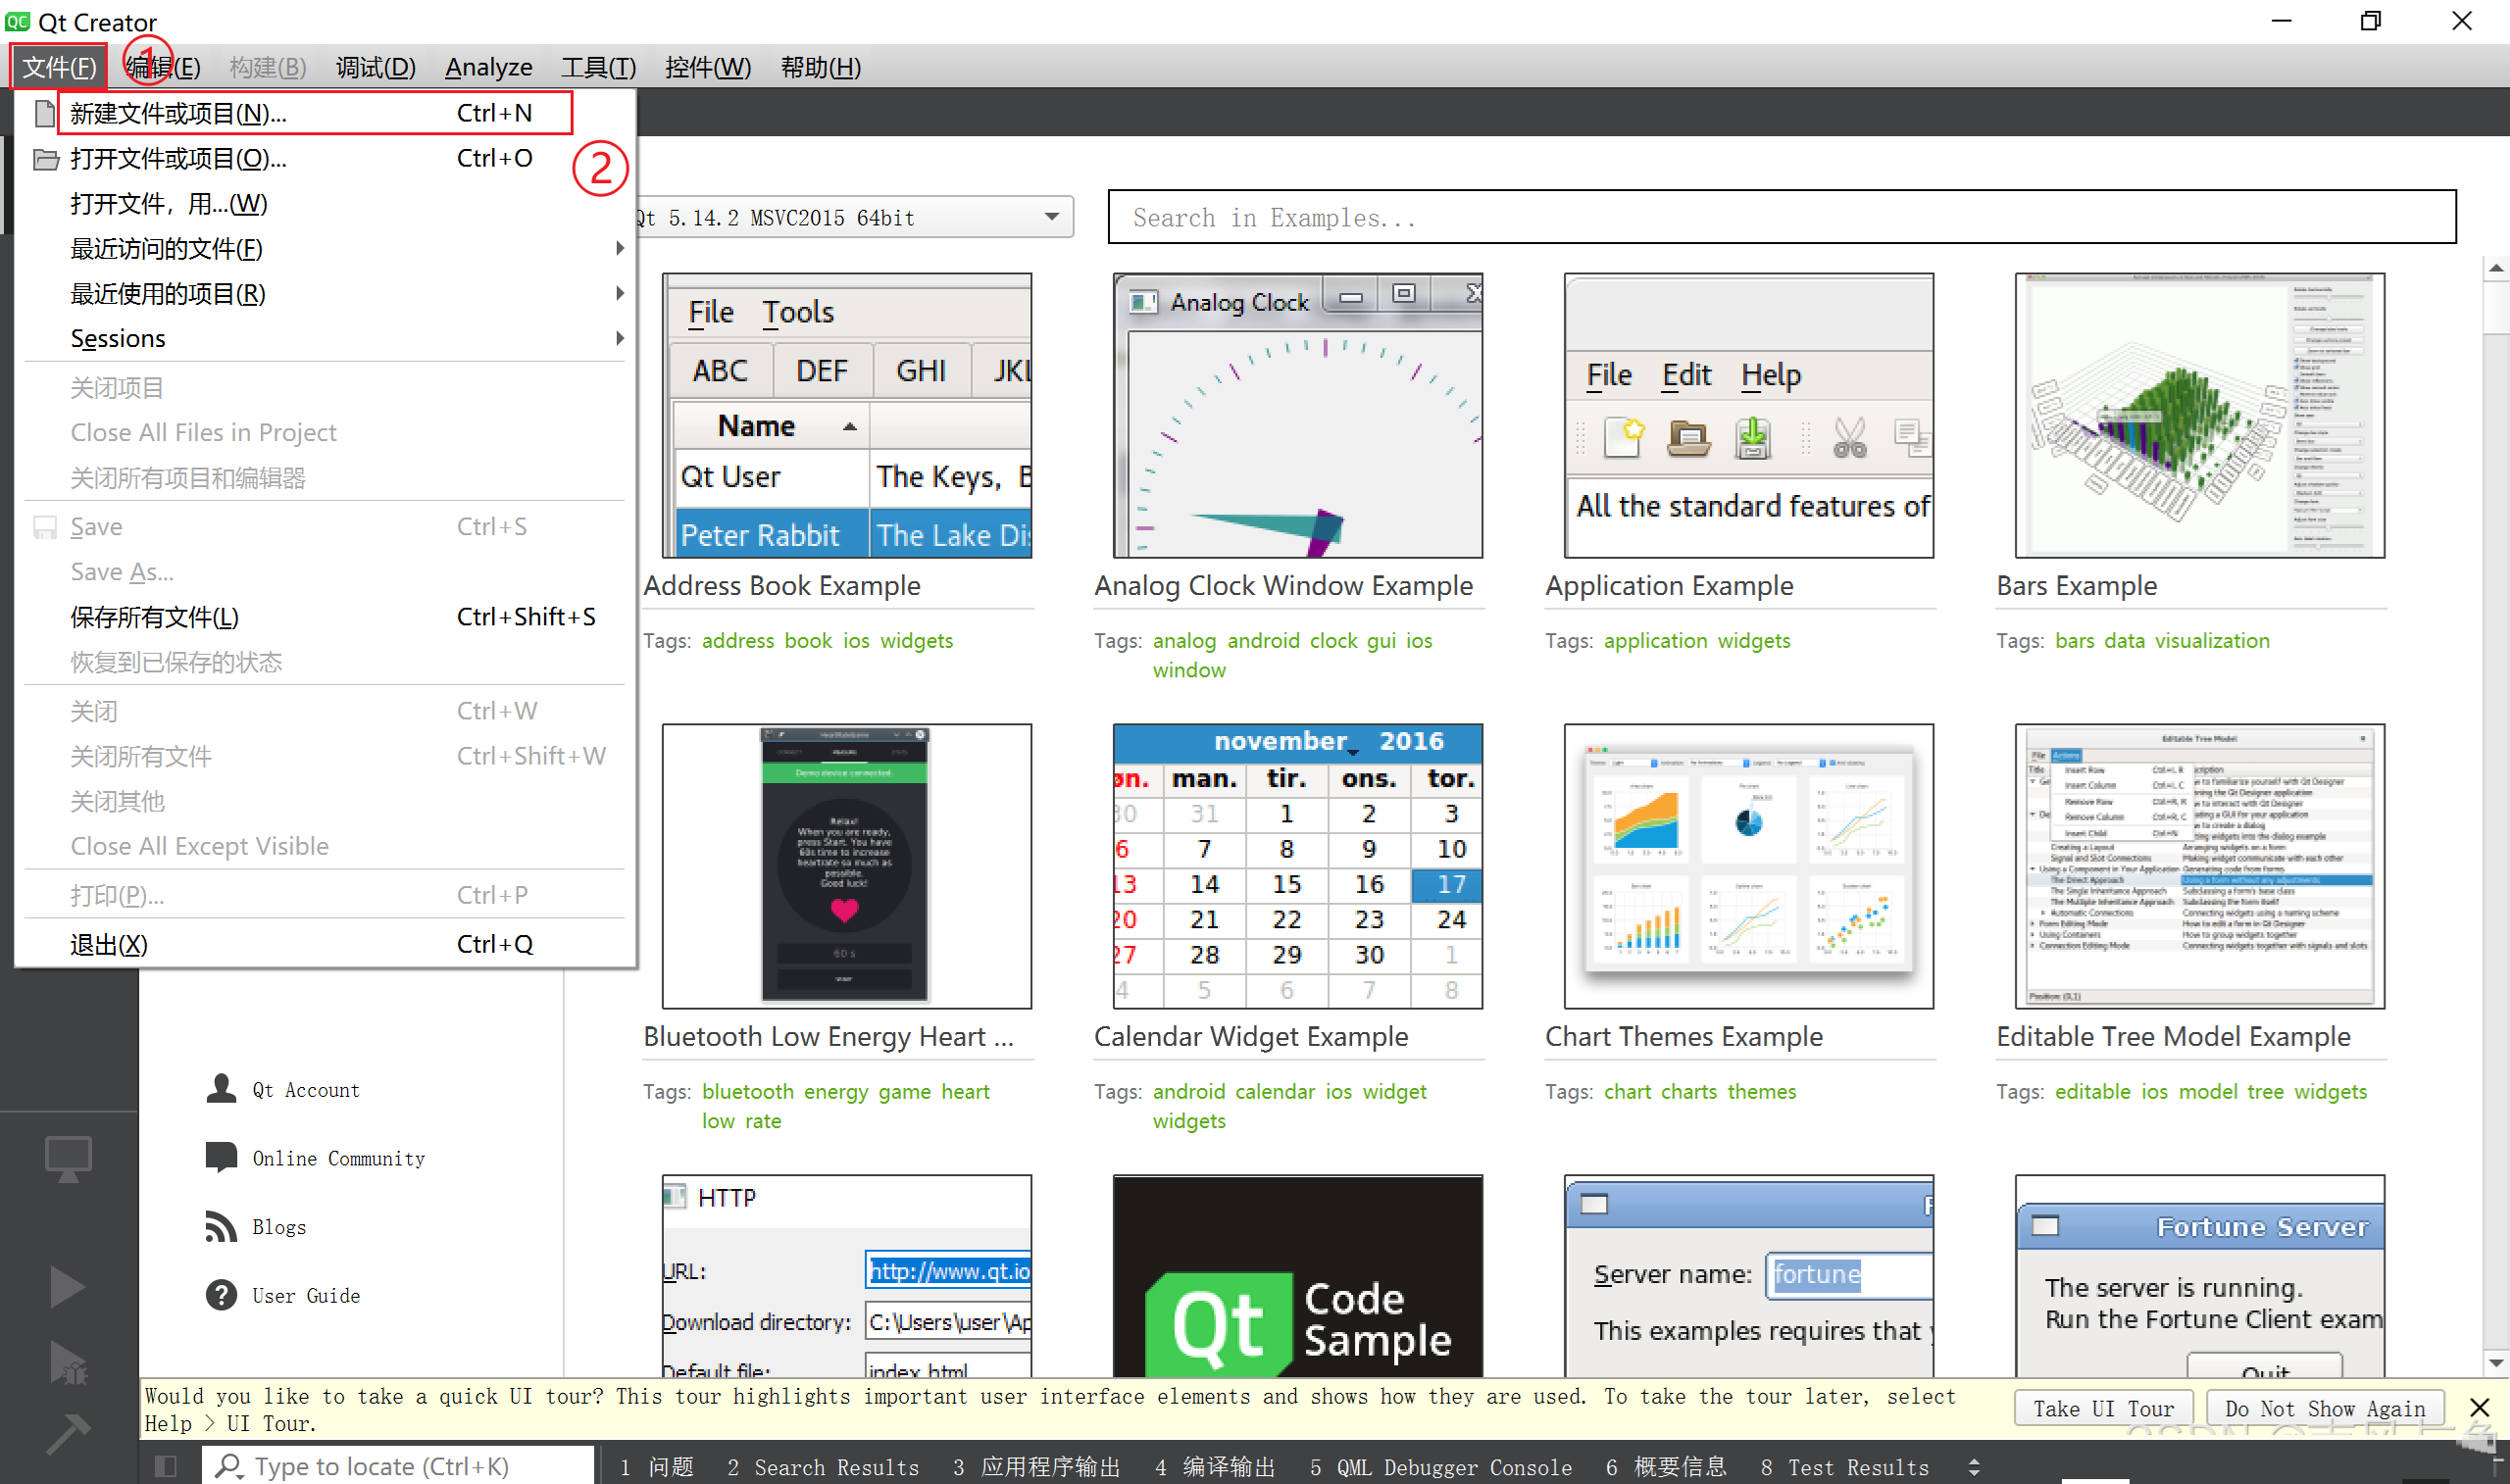Open the Qt Account link
The width and height of the screenshot is (2510, 1484).
(306, 1090)
